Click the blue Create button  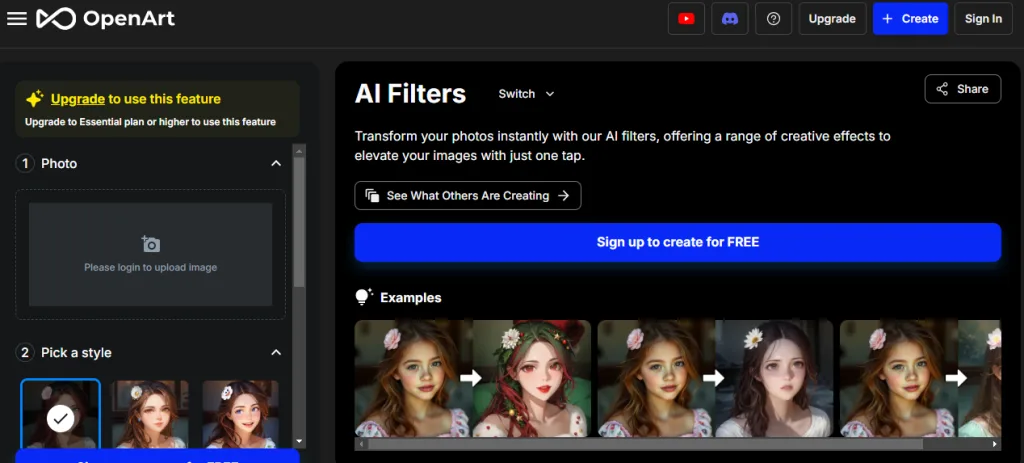(x=910, y=19)
